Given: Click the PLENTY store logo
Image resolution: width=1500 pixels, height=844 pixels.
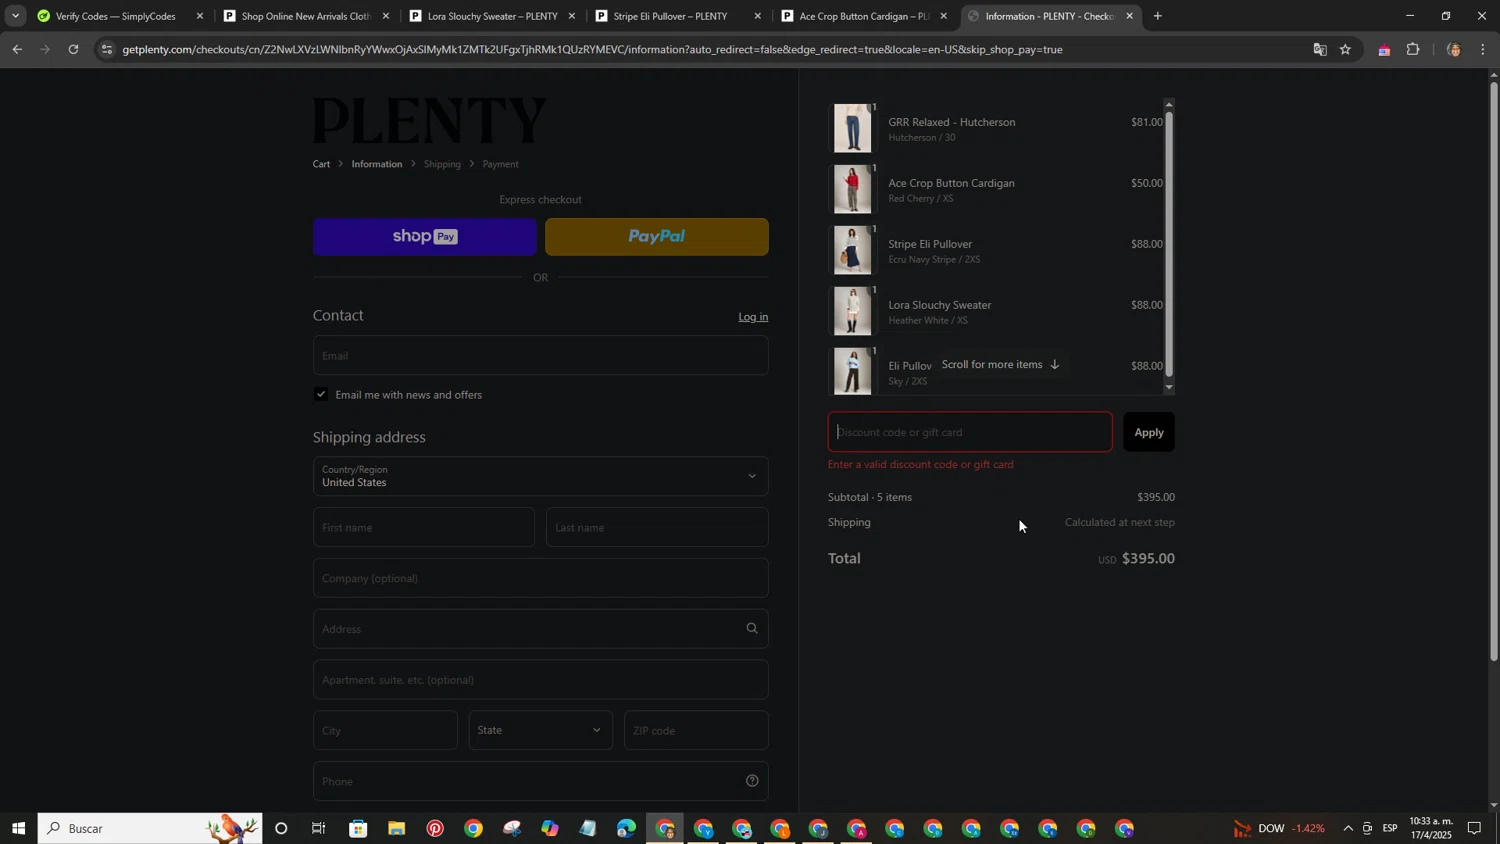Looking at the screenshot, I should point(430,120).
